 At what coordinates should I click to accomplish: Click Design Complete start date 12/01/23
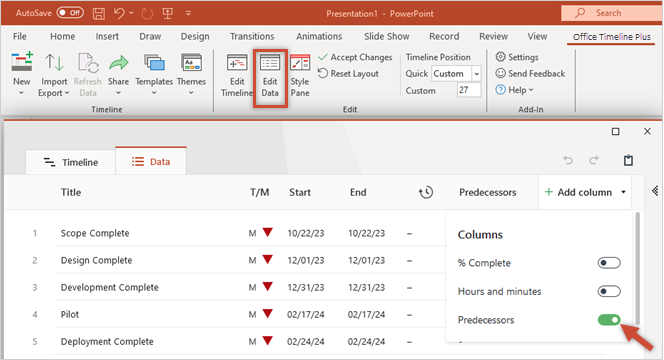pyautogui.click(x=306, y=260)
